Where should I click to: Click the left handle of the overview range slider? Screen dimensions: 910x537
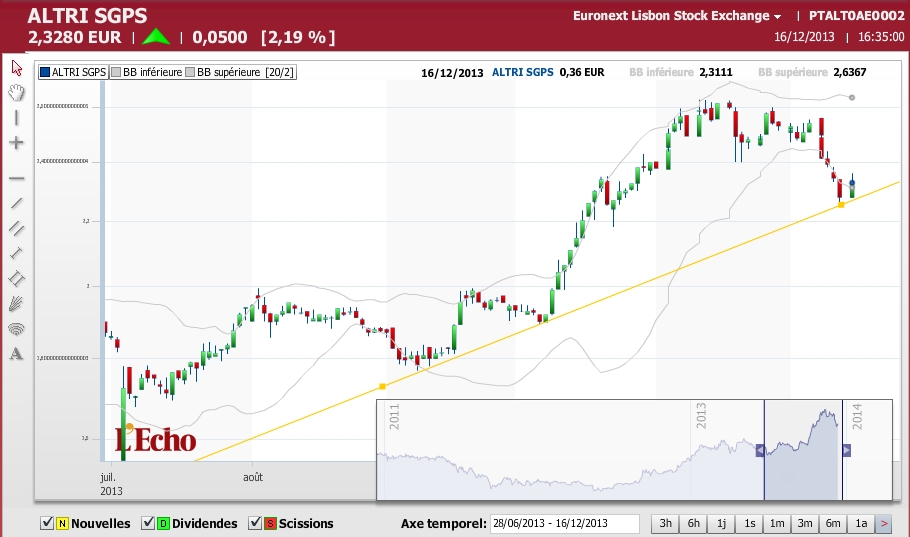pos(759,451)
